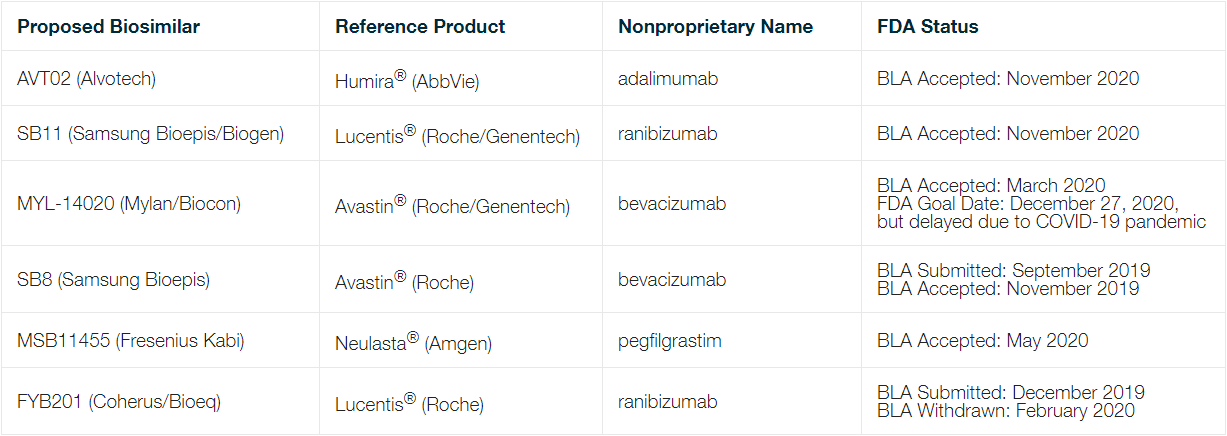
Task: Click the BLA Withdrawn: February 2020 text
Action: pyautogui.click(x=1006, y=410)
